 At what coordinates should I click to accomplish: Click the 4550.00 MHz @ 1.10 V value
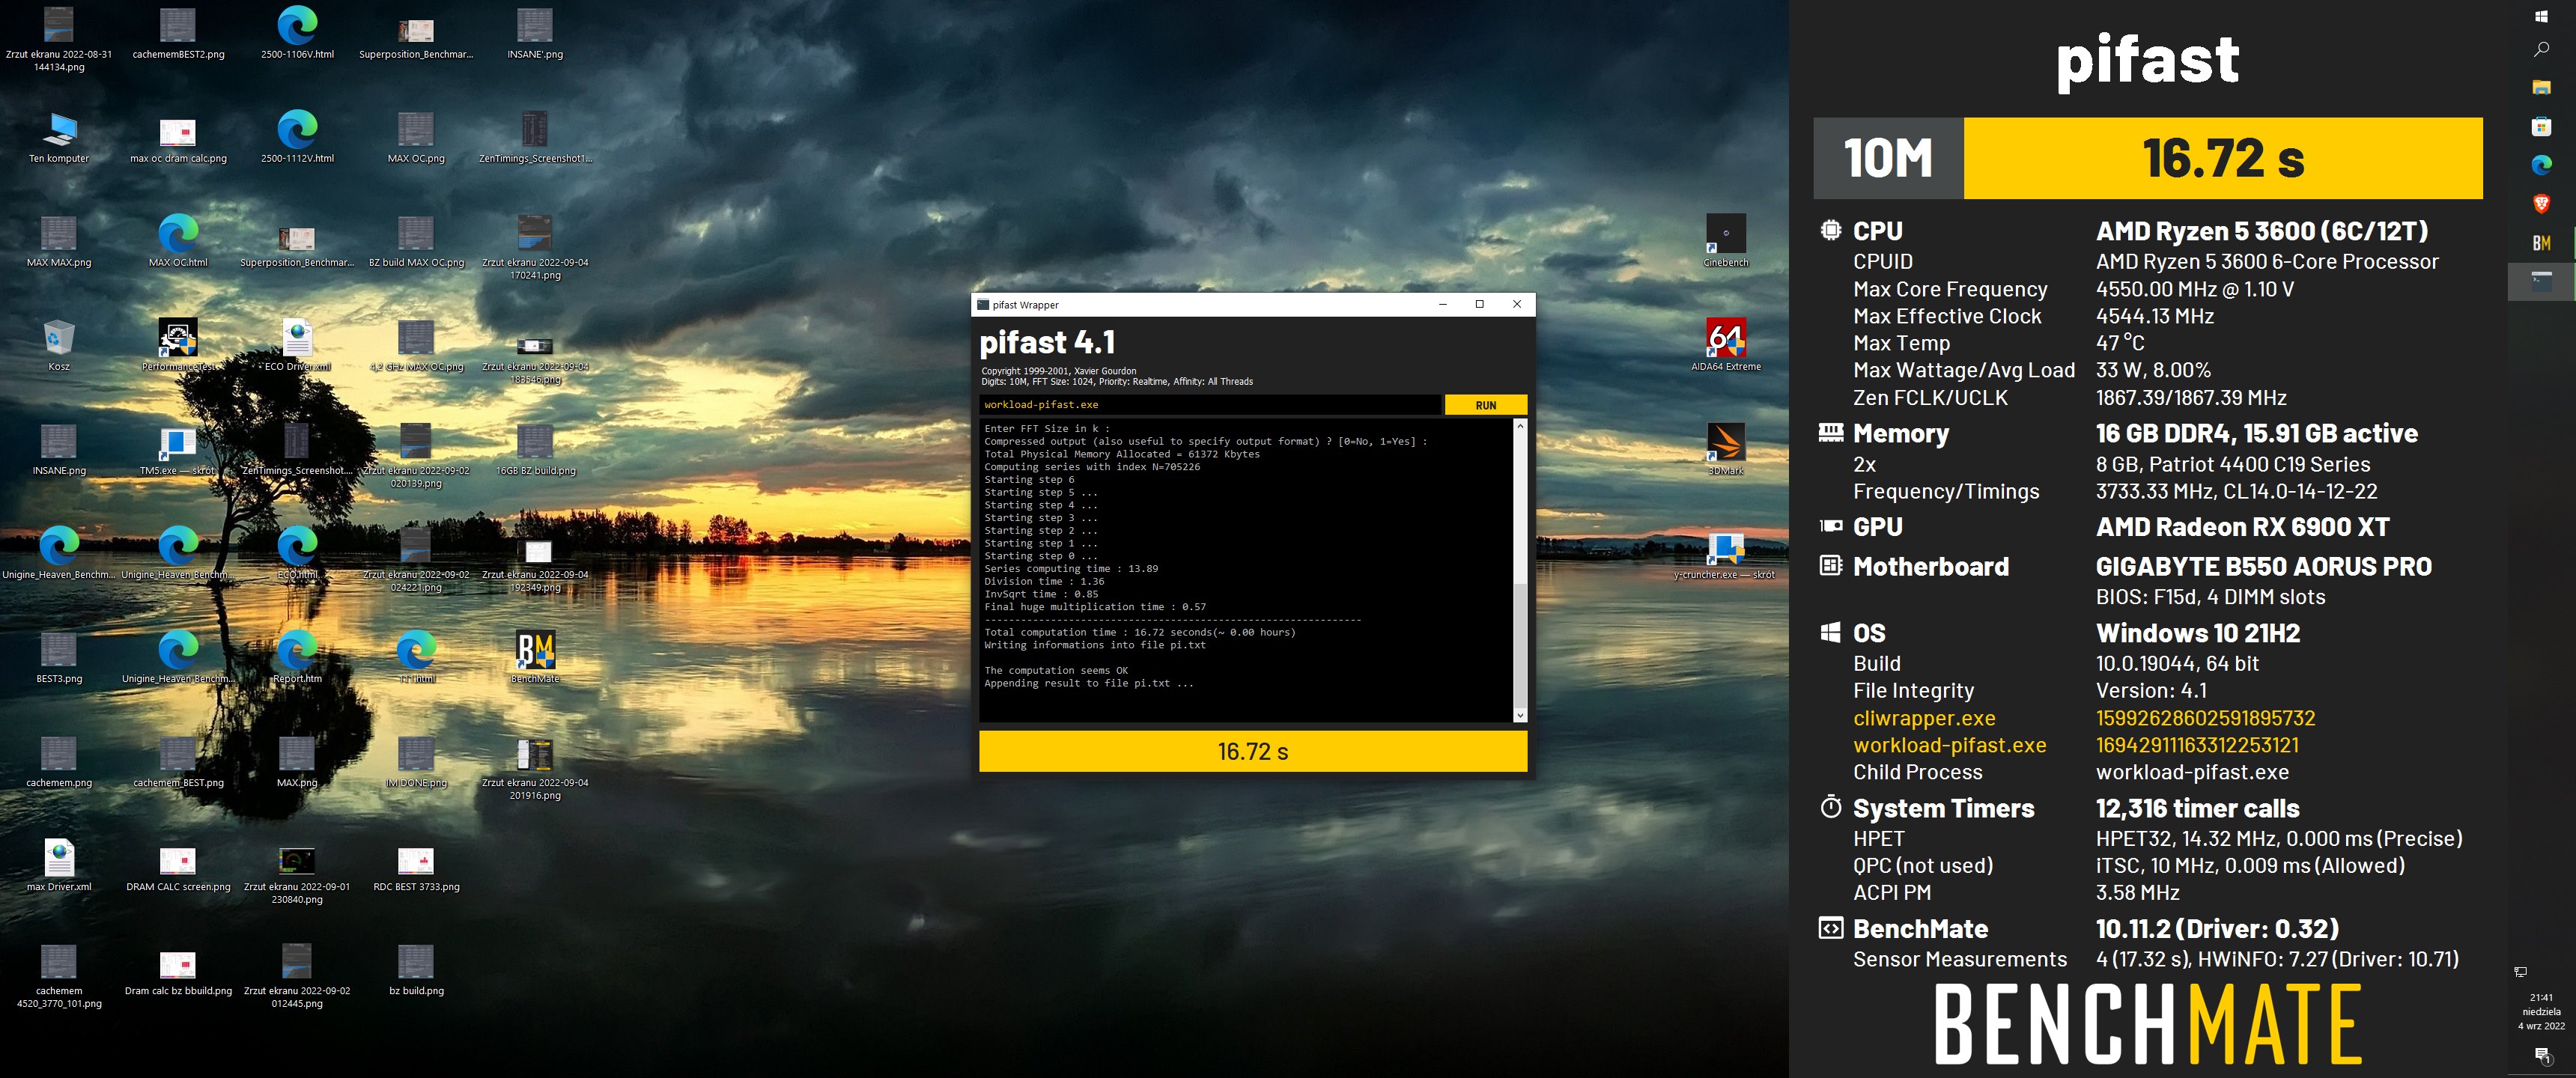click(x=2195, y=289)
